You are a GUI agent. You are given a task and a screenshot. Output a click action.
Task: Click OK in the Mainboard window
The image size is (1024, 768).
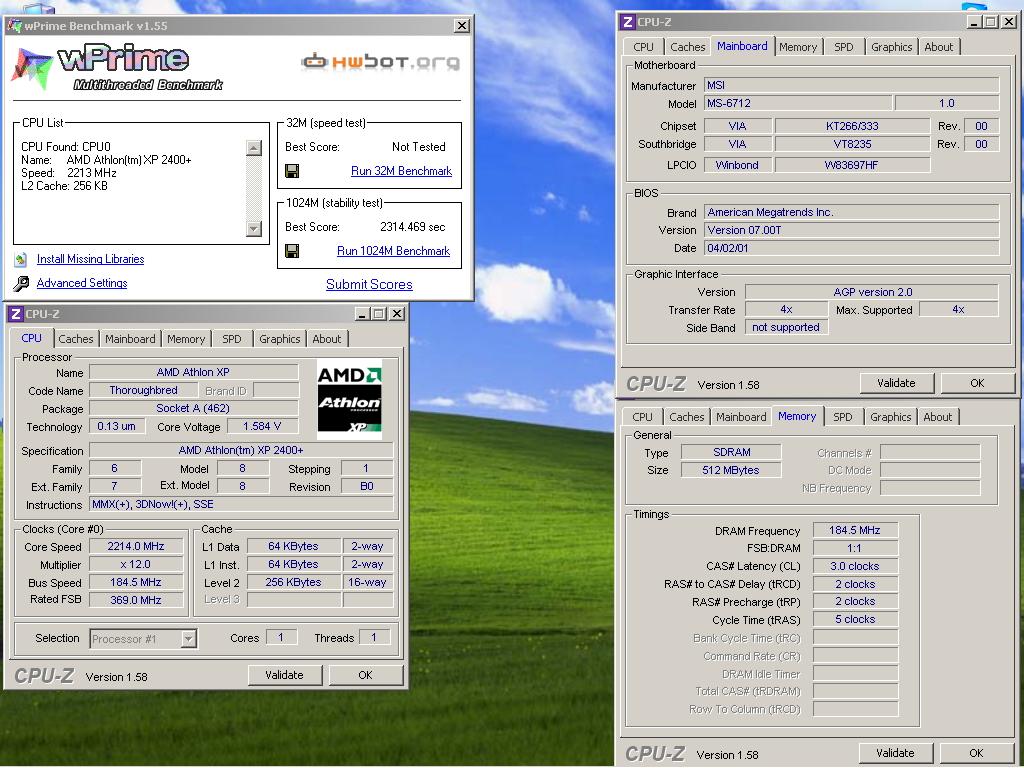click(977, 383)
